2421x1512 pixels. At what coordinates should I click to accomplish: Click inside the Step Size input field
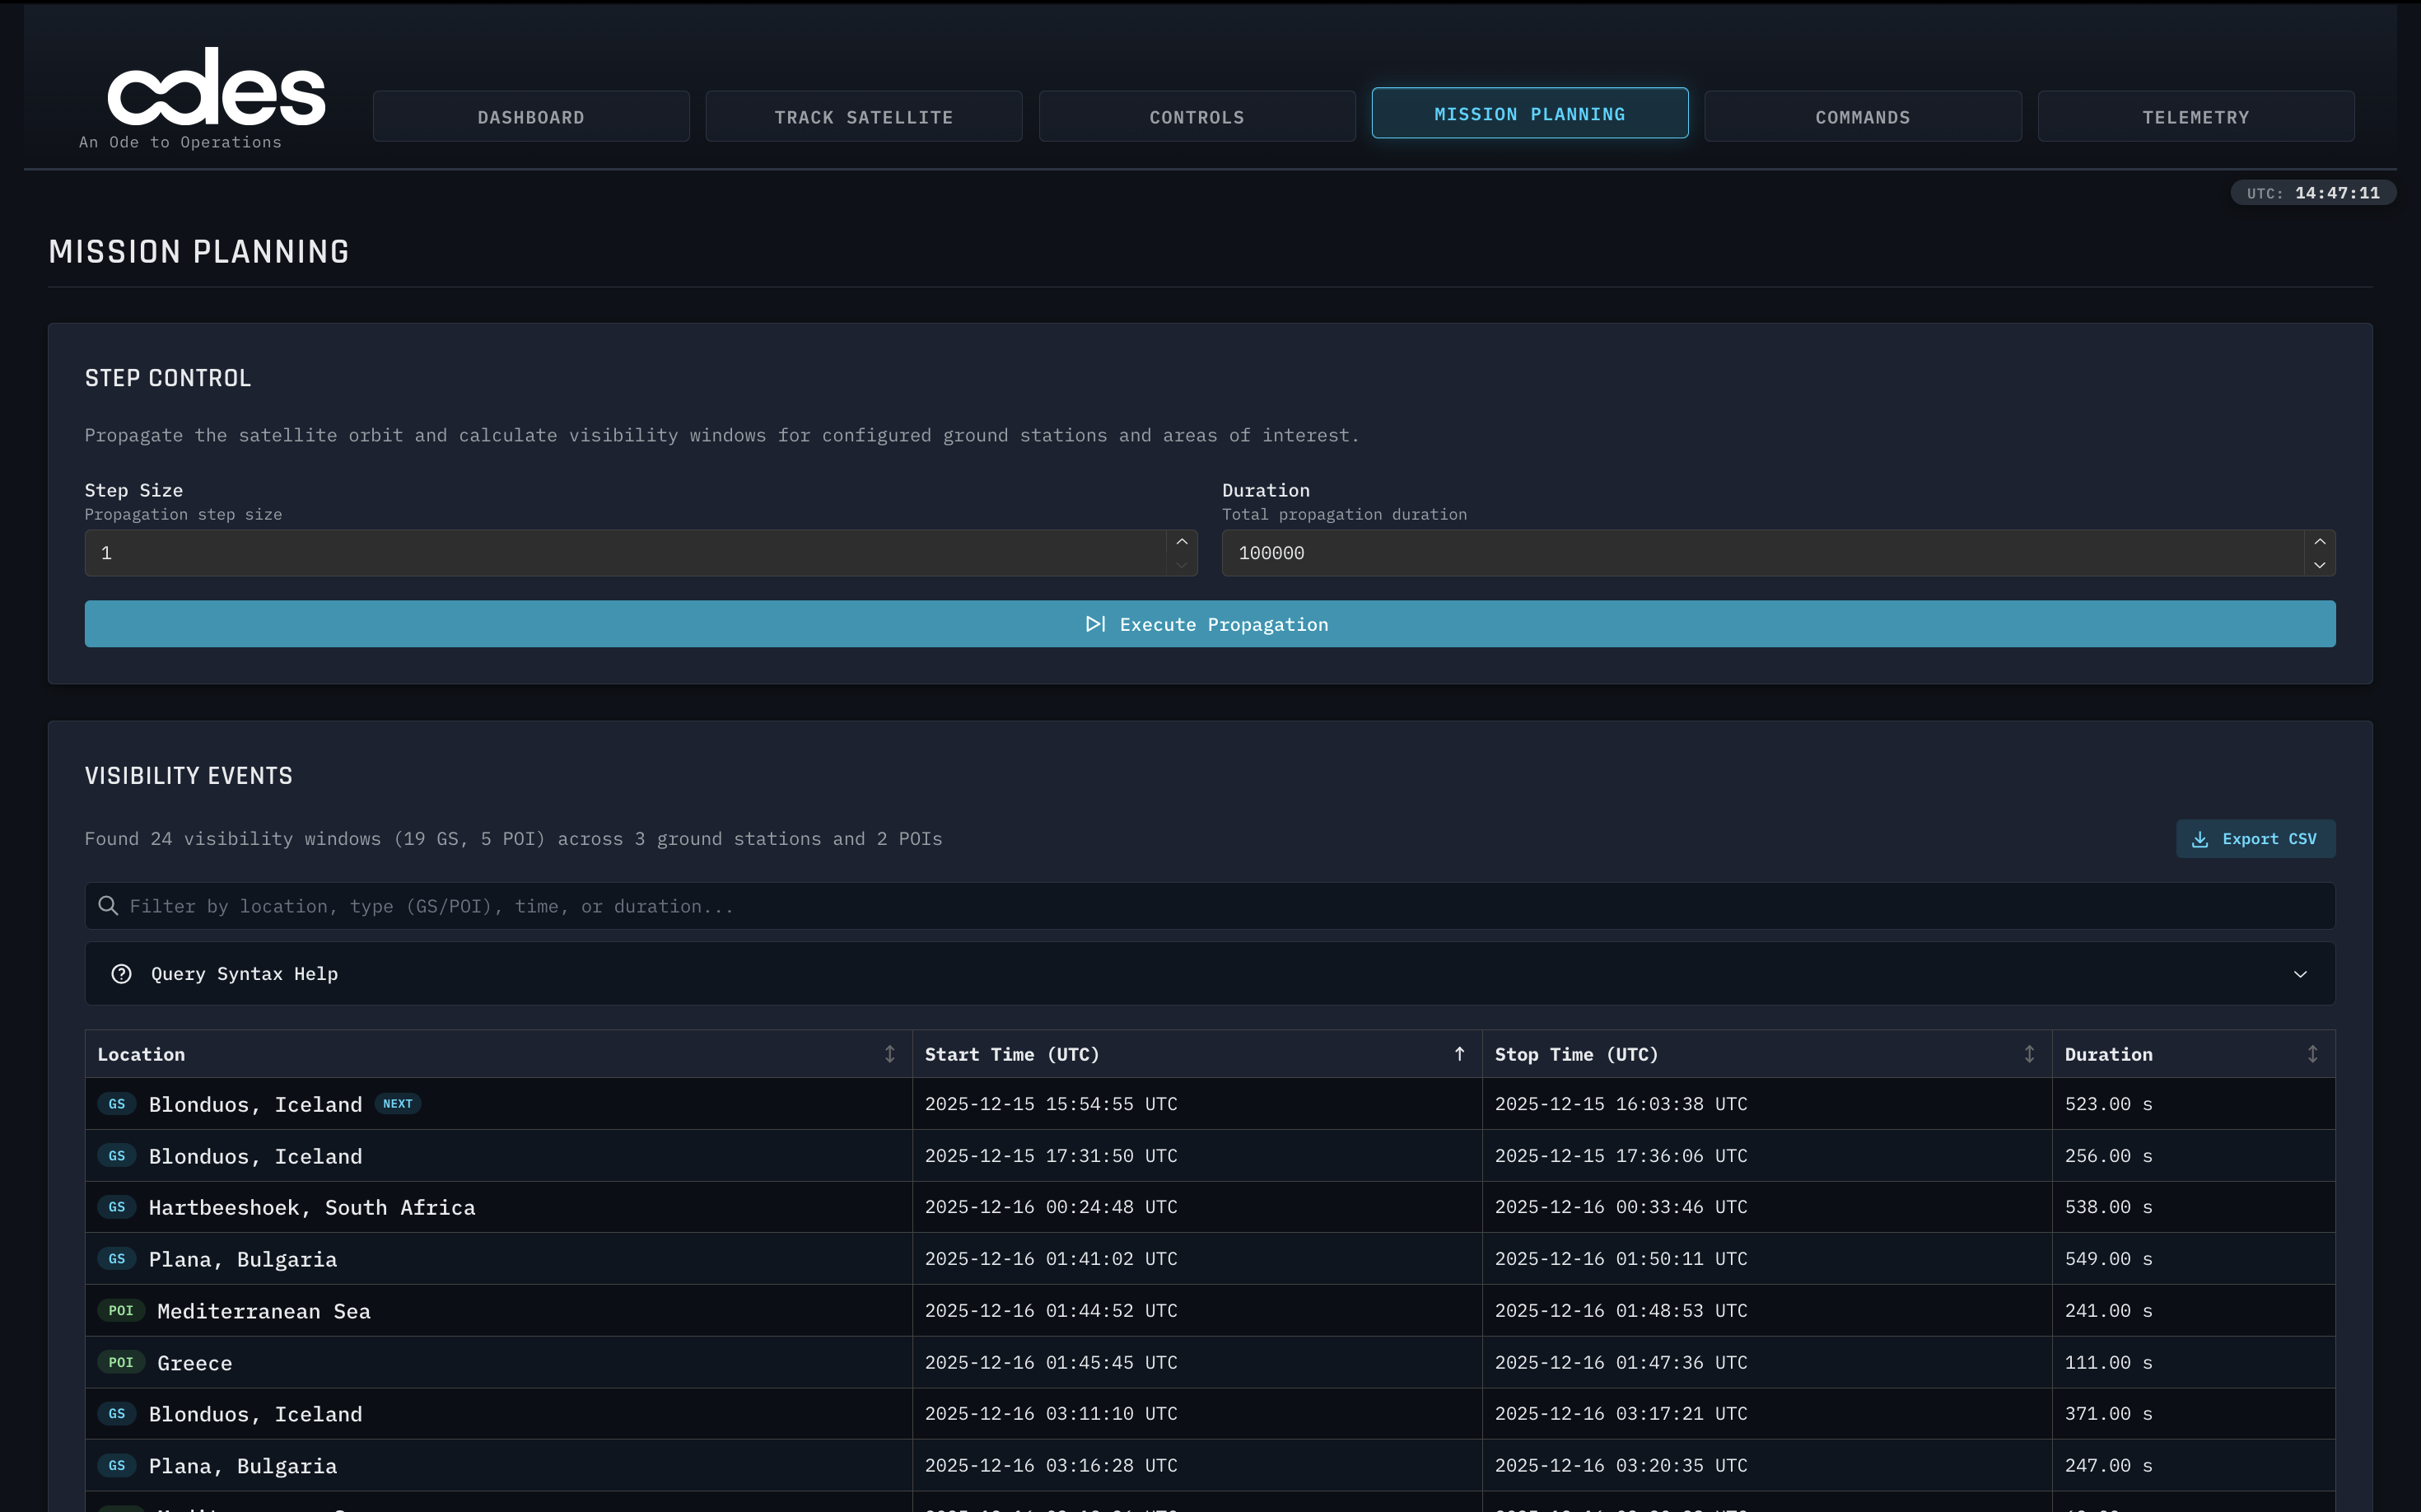click(620, 553)
